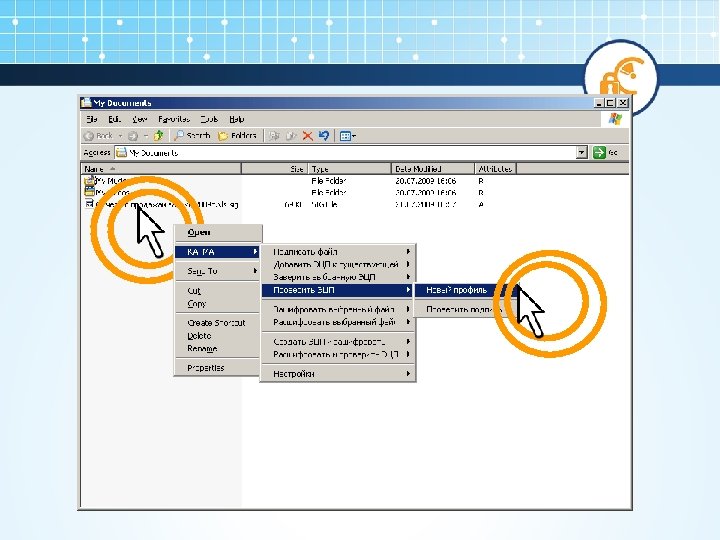
Task: Sort by the Size column header
Action: (x=275, y=169)
